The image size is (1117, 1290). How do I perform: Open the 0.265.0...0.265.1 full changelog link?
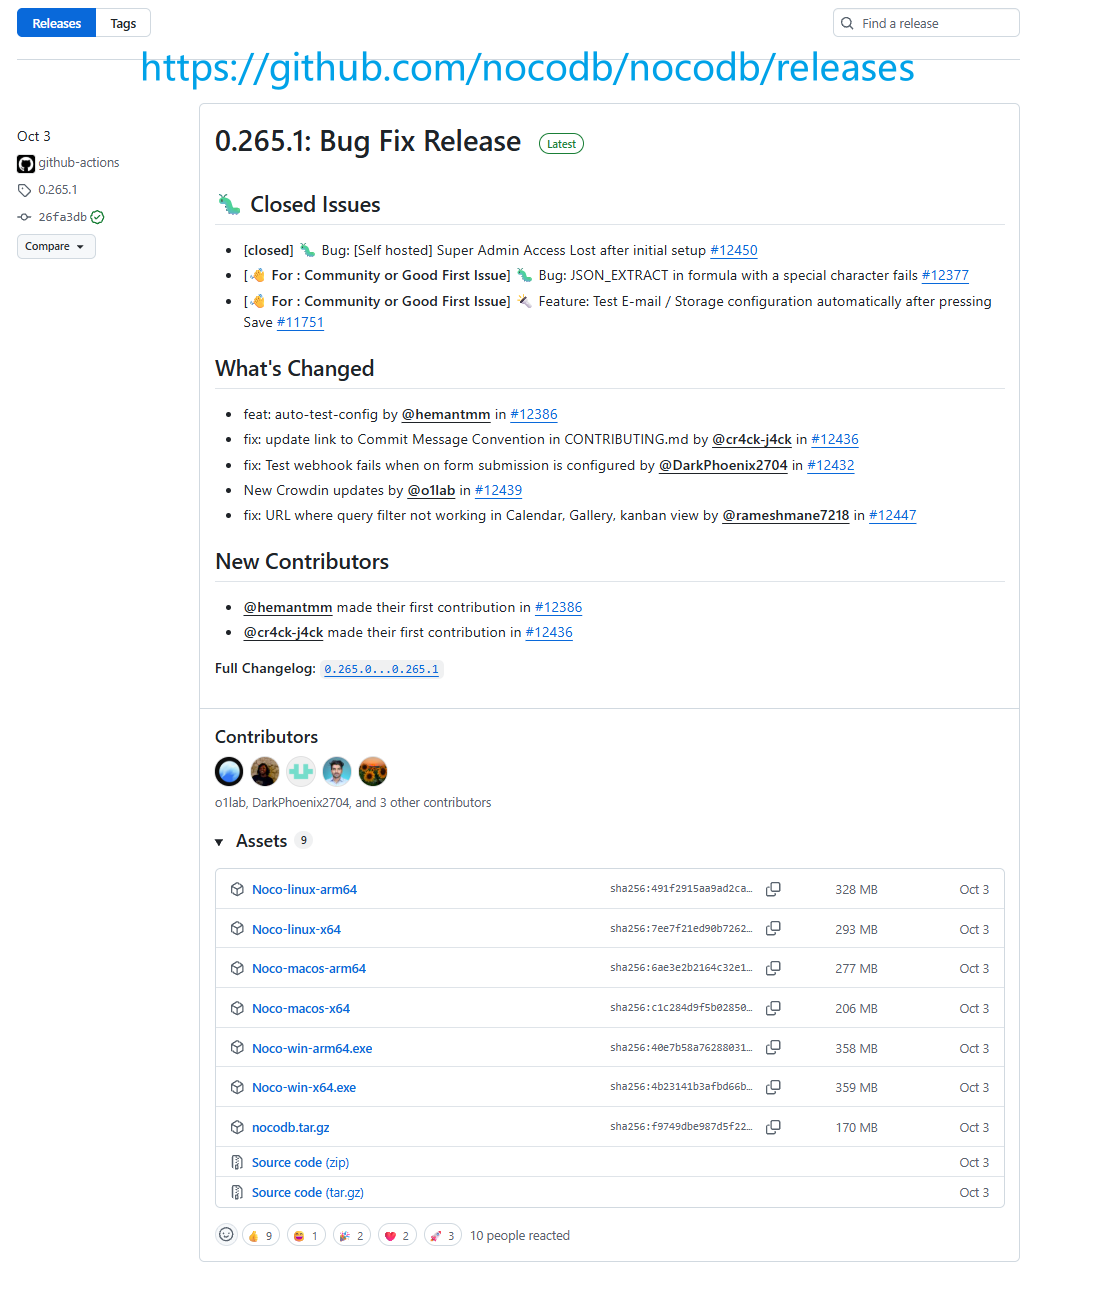(381, 669)
